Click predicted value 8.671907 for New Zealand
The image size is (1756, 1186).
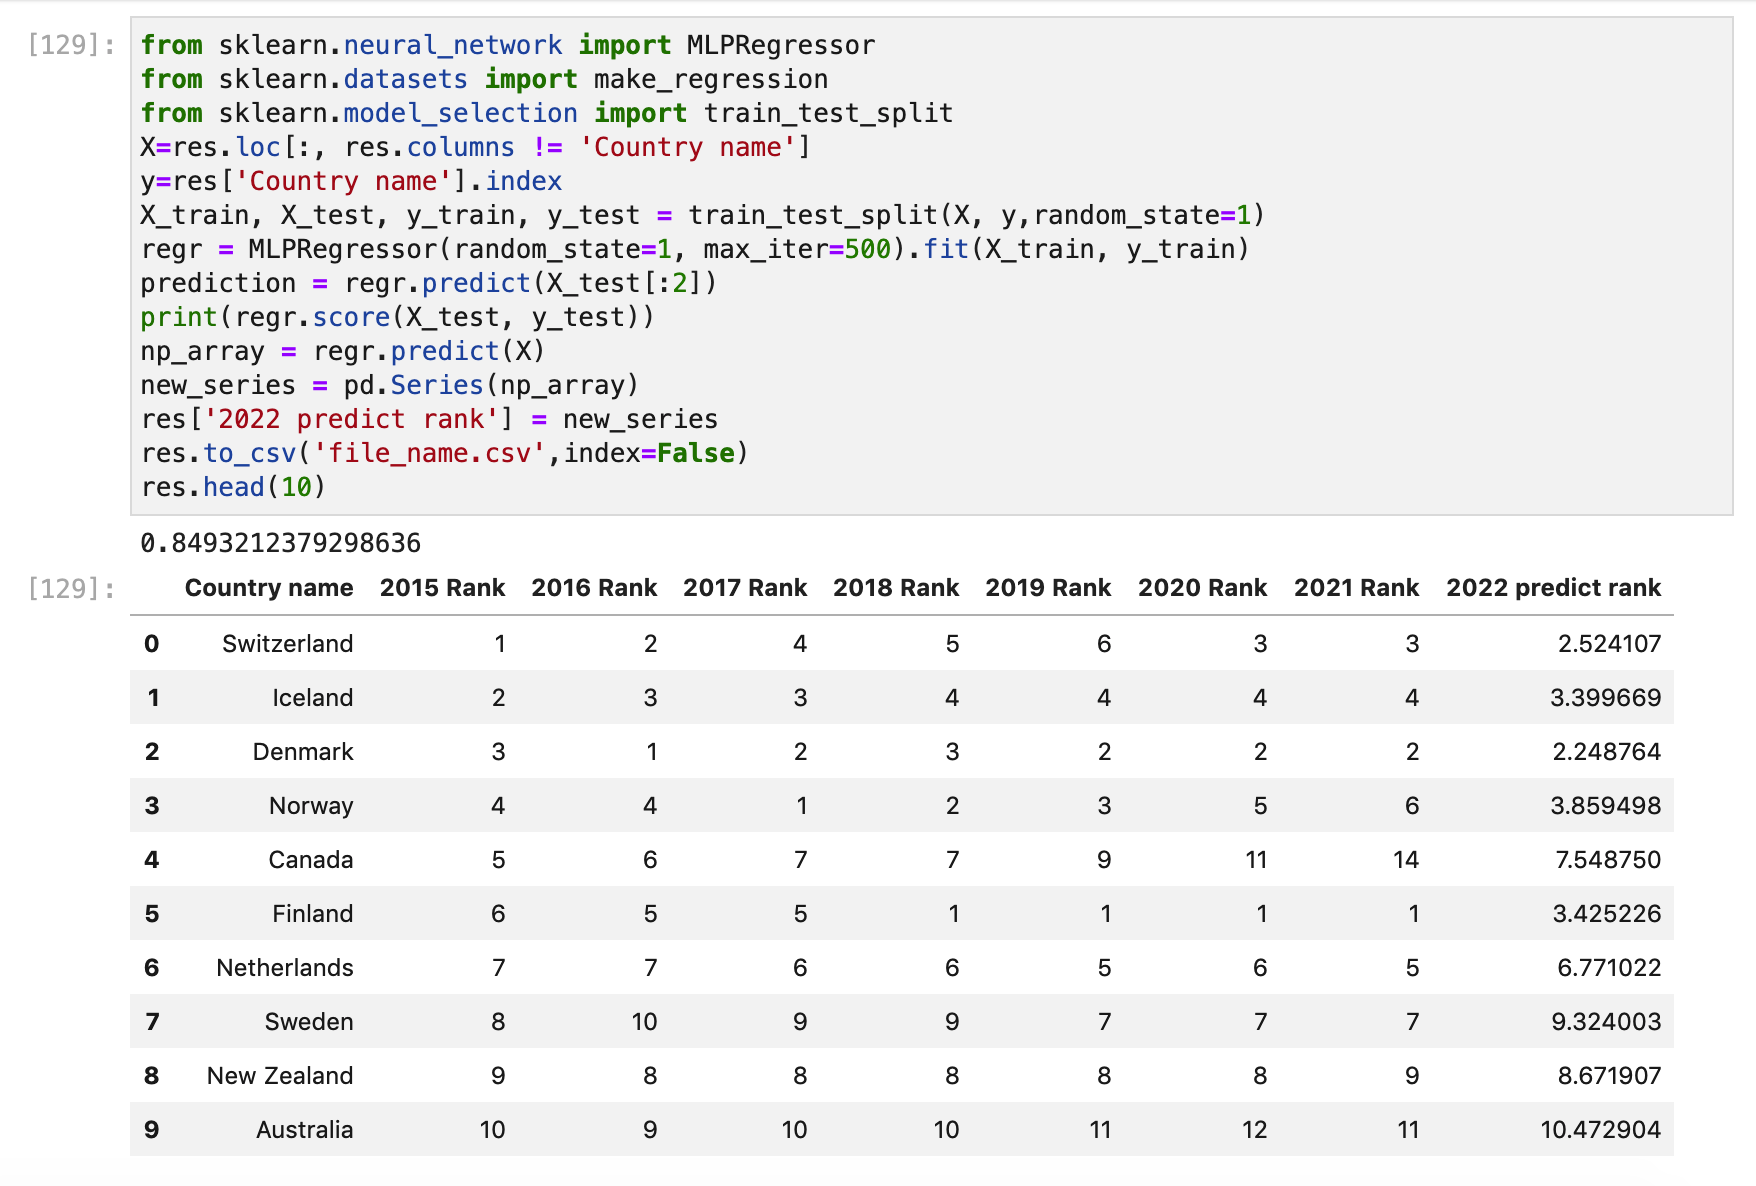click(x=1609, y=1076)
